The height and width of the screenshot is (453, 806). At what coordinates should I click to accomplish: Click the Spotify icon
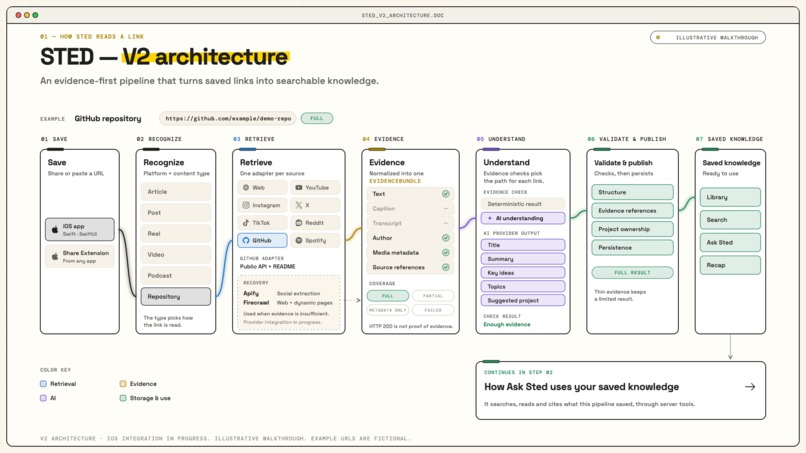pos(299,240)
